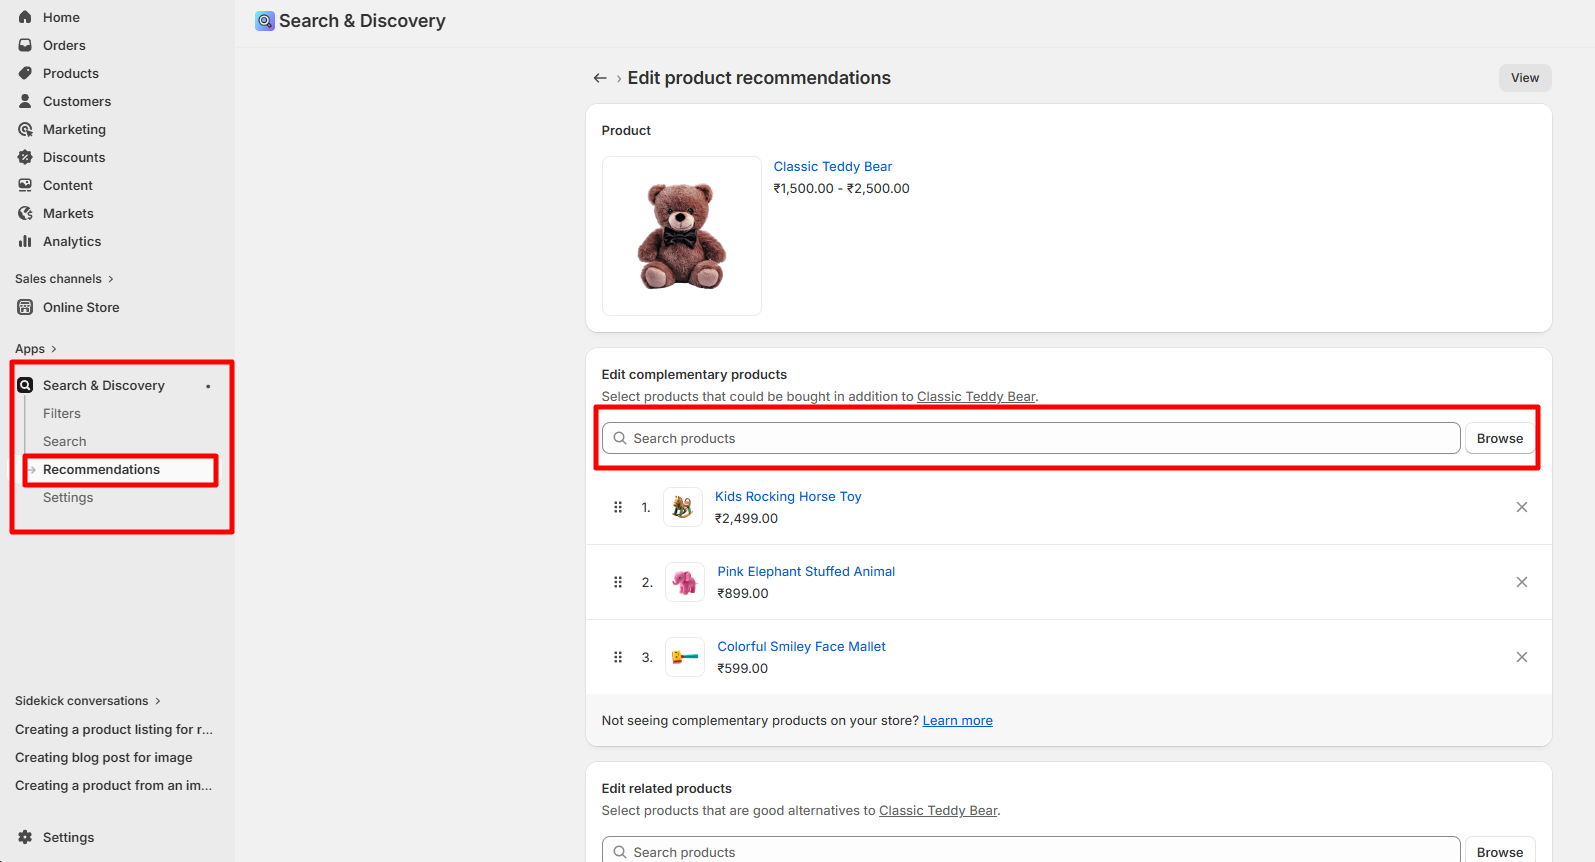Click complementary Search products field
This screenshot has height=862, width=1595.
pos(1031,438)
